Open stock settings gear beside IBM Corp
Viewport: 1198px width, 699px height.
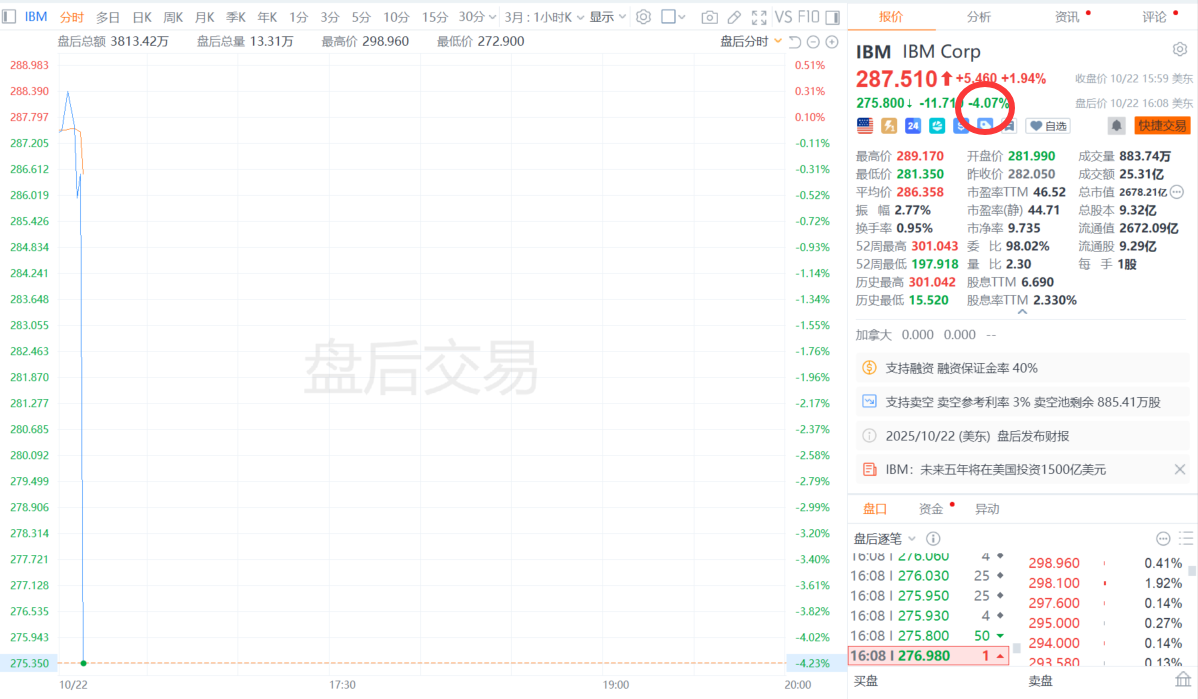[x=1179, y=50]
